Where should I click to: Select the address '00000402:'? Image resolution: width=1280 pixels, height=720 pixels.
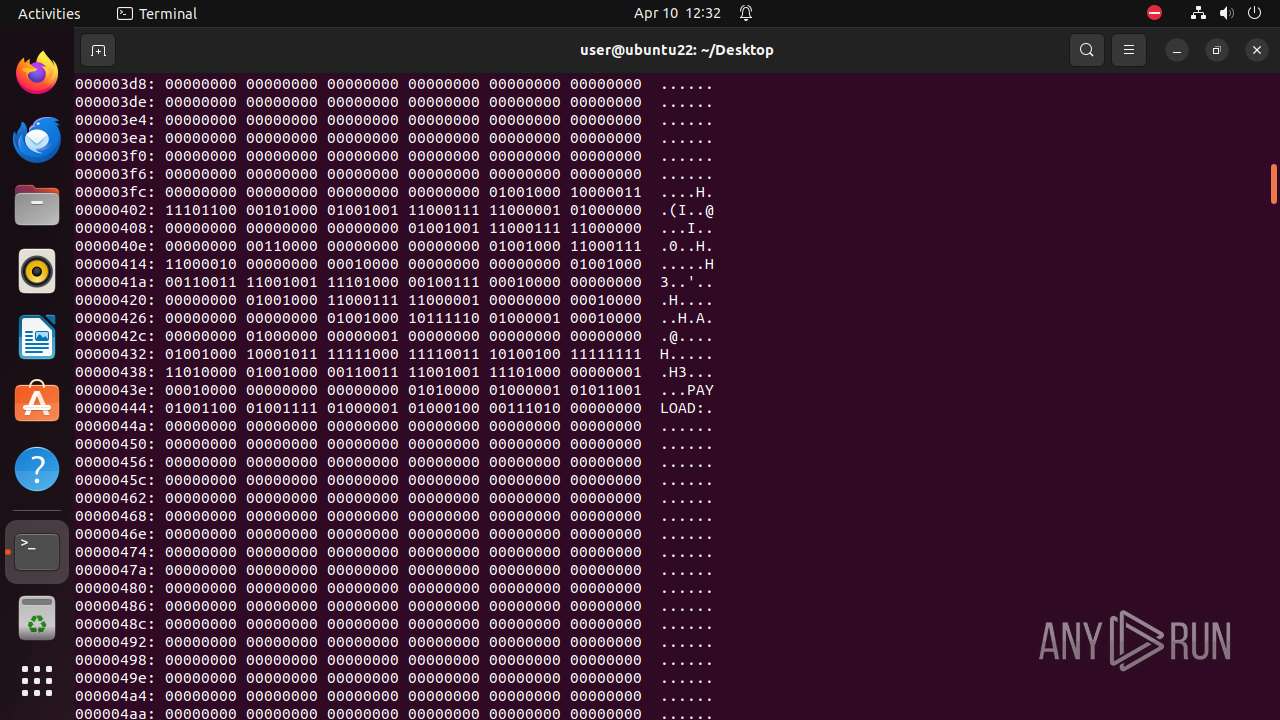click(x=115, y=210)
